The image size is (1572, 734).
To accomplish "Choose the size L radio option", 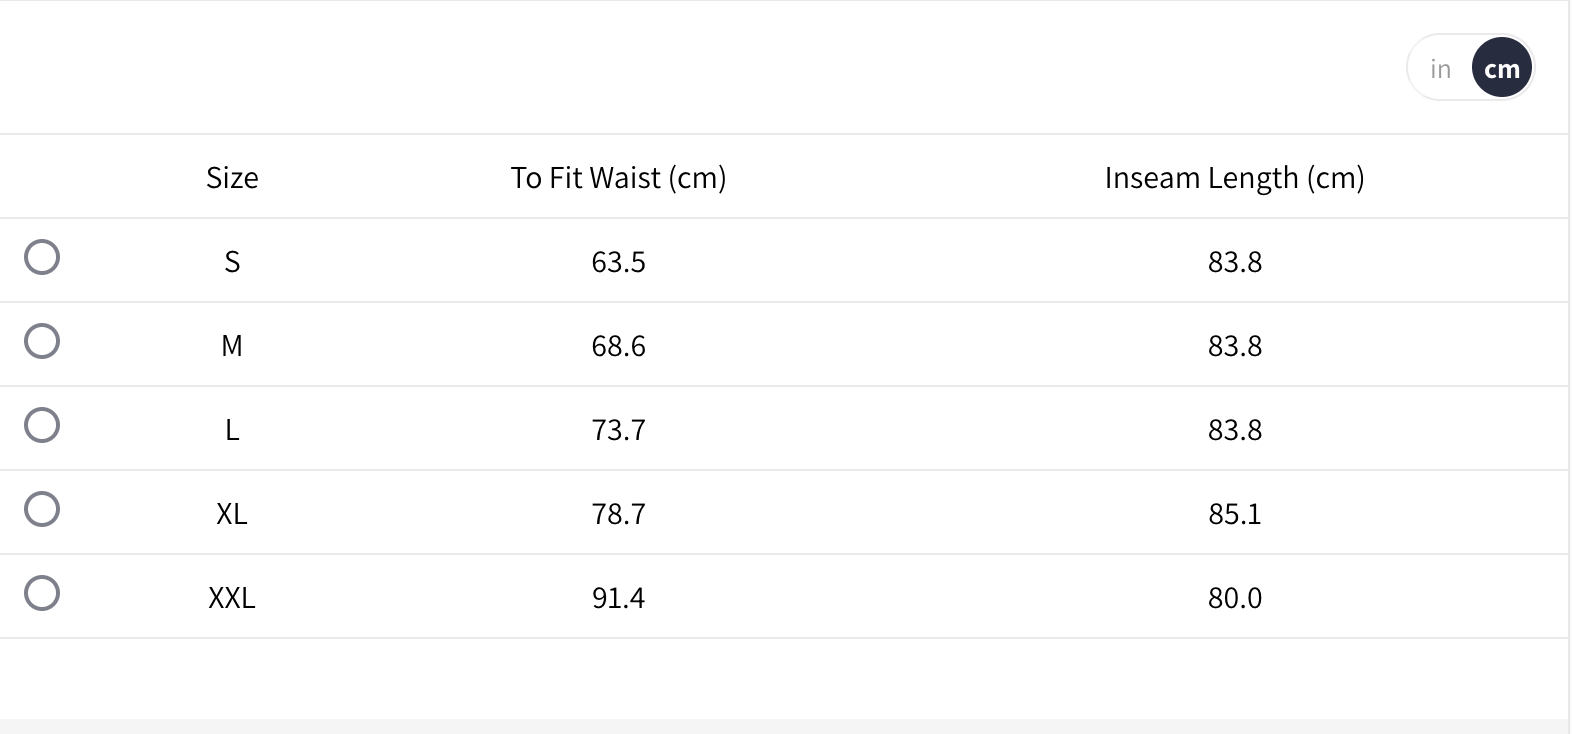I will pyautogui.click(x=42, y=425).
